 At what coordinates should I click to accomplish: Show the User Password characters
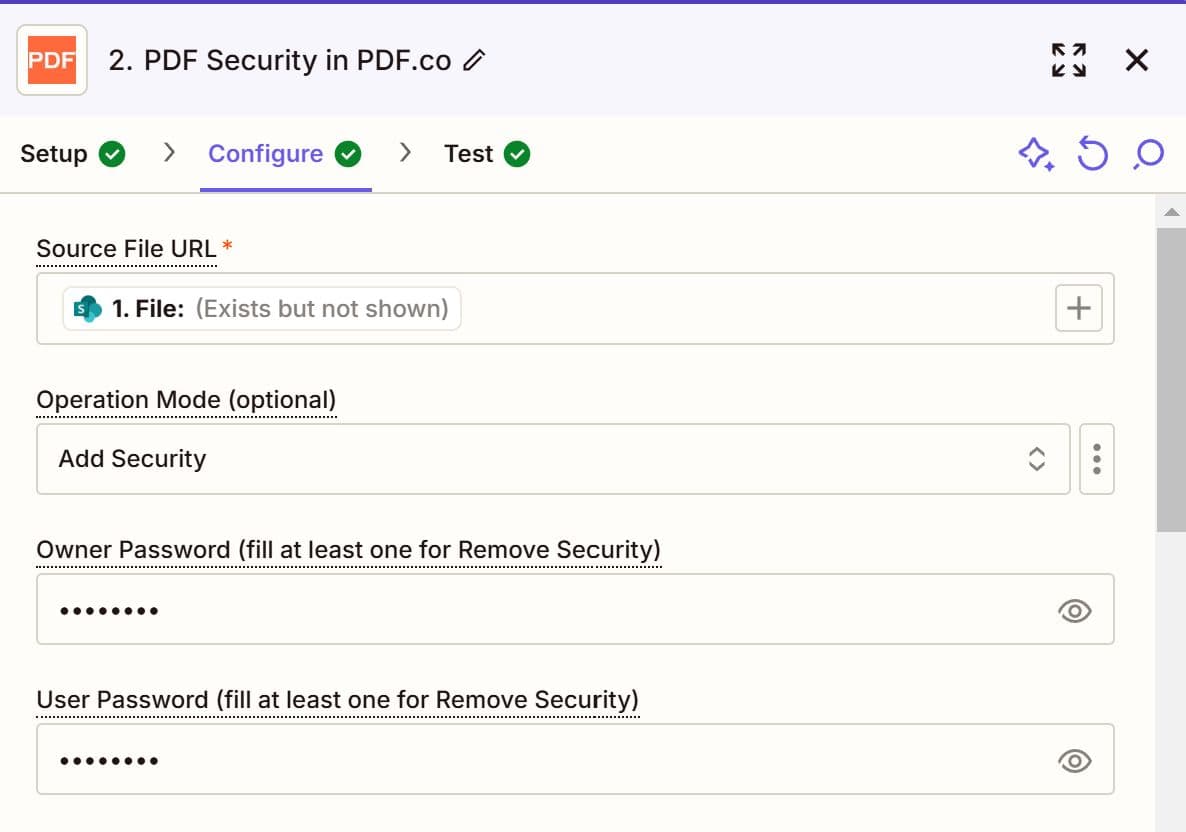click(1074, 761)
